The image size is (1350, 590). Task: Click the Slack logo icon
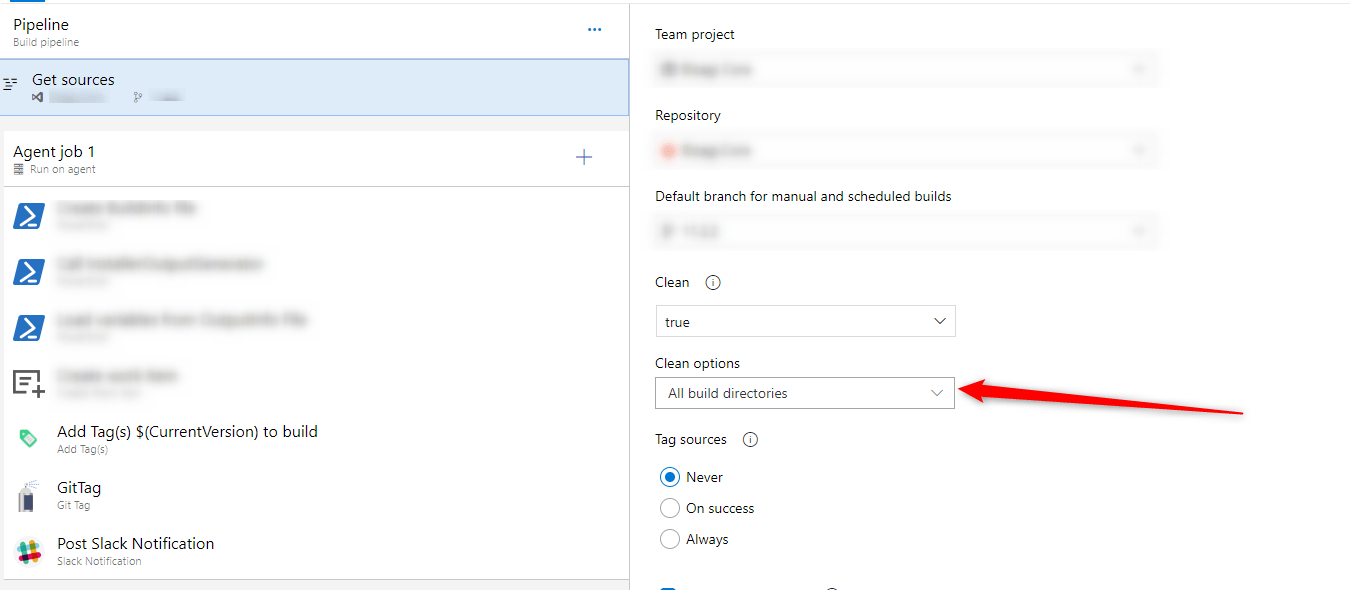point(28,551)
